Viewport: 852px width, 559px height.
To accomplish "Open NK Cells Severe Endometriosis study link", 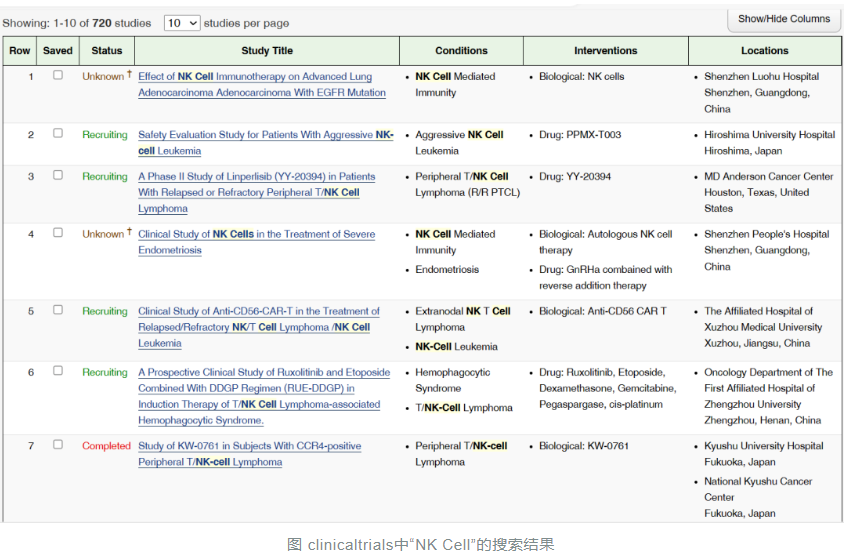I will (x=256, y=234).
